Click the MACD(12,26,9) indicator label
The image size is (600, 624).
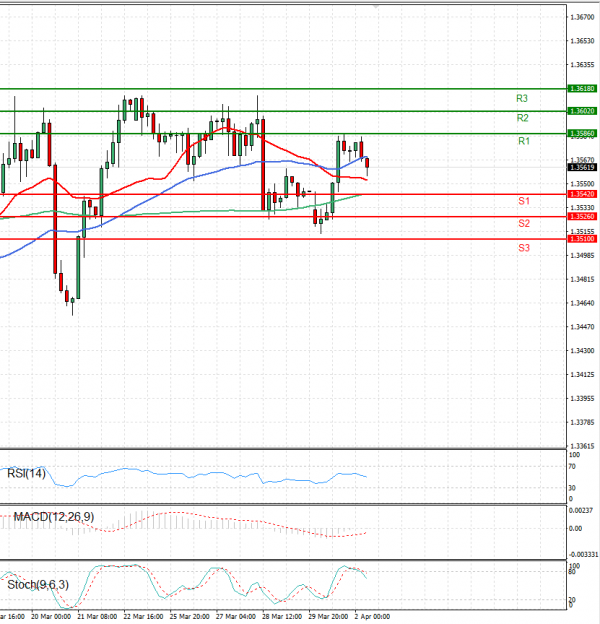[x=54, y=517]
